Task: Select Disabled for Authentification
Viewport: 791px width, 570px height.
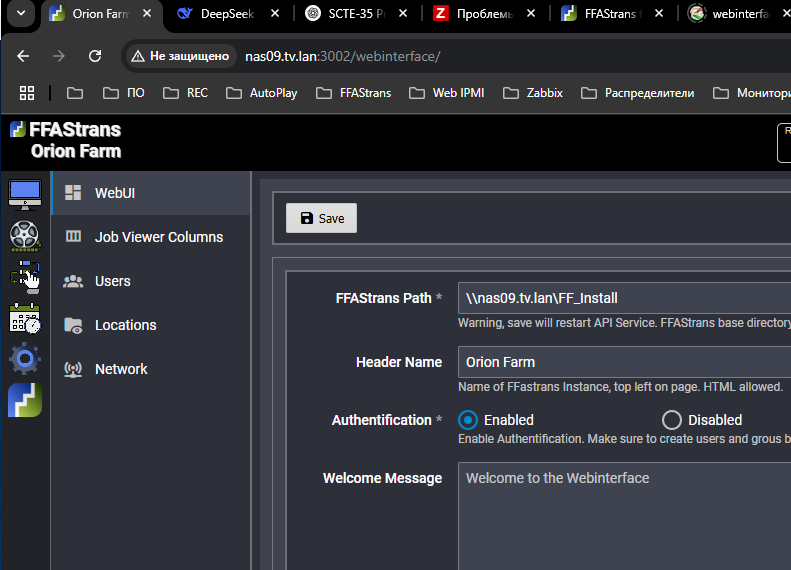Action: tap(671, 420)
